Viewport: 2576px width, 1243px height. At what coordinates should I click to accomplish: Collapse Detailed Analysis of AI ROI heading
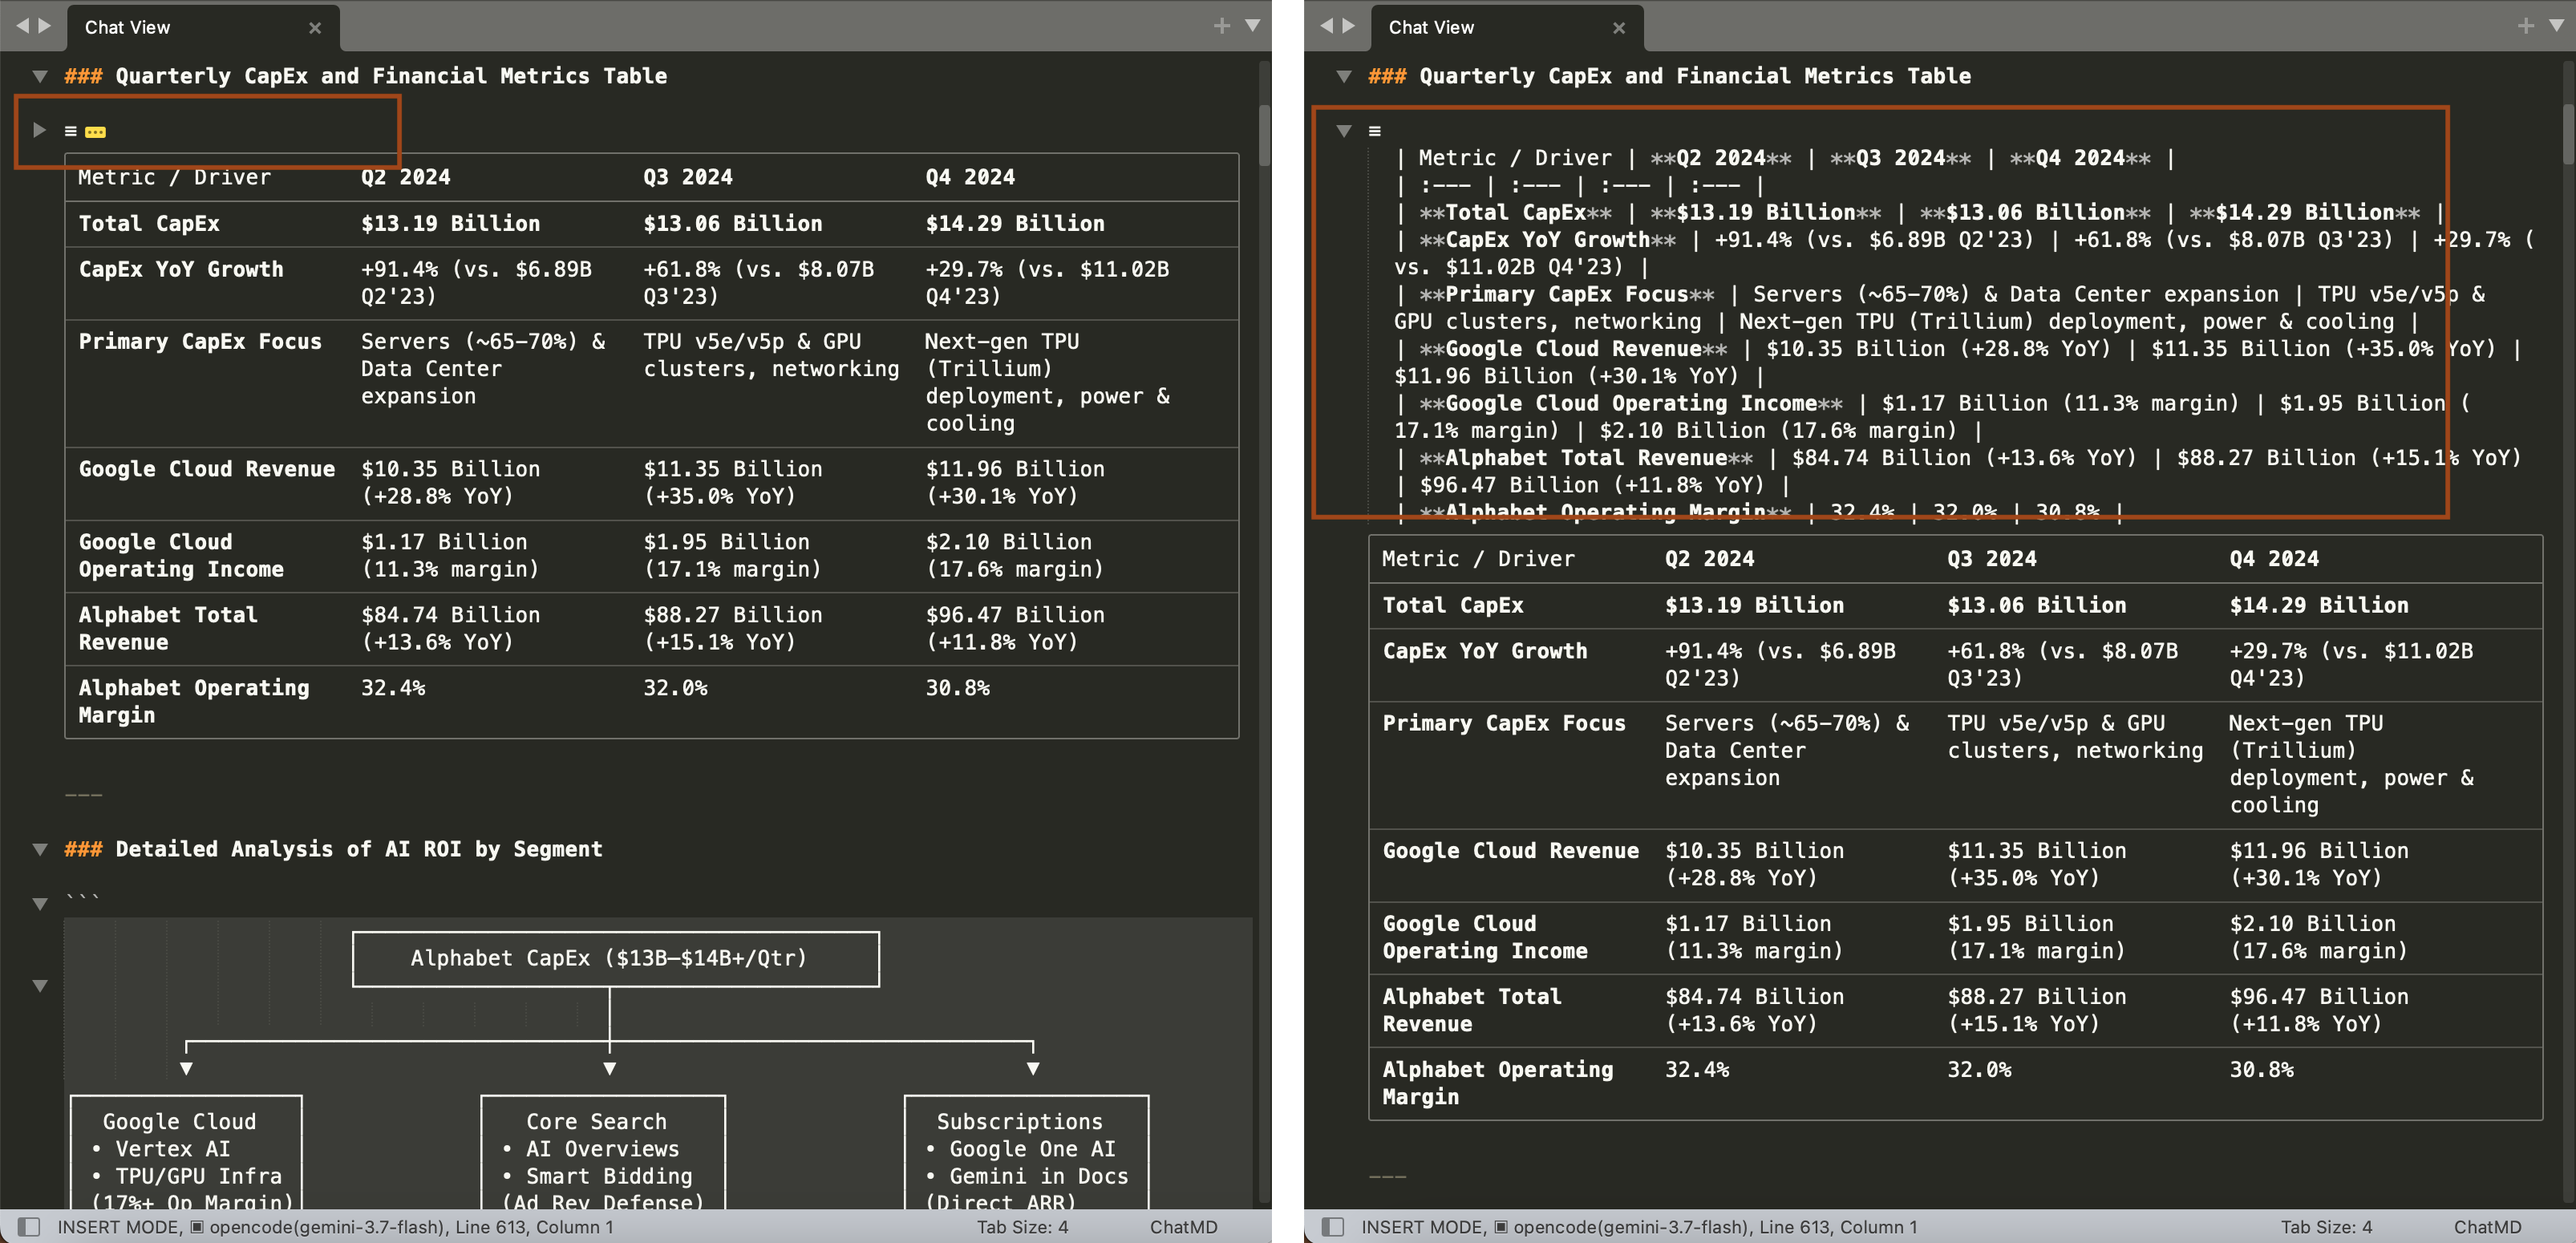click(40, 849)
